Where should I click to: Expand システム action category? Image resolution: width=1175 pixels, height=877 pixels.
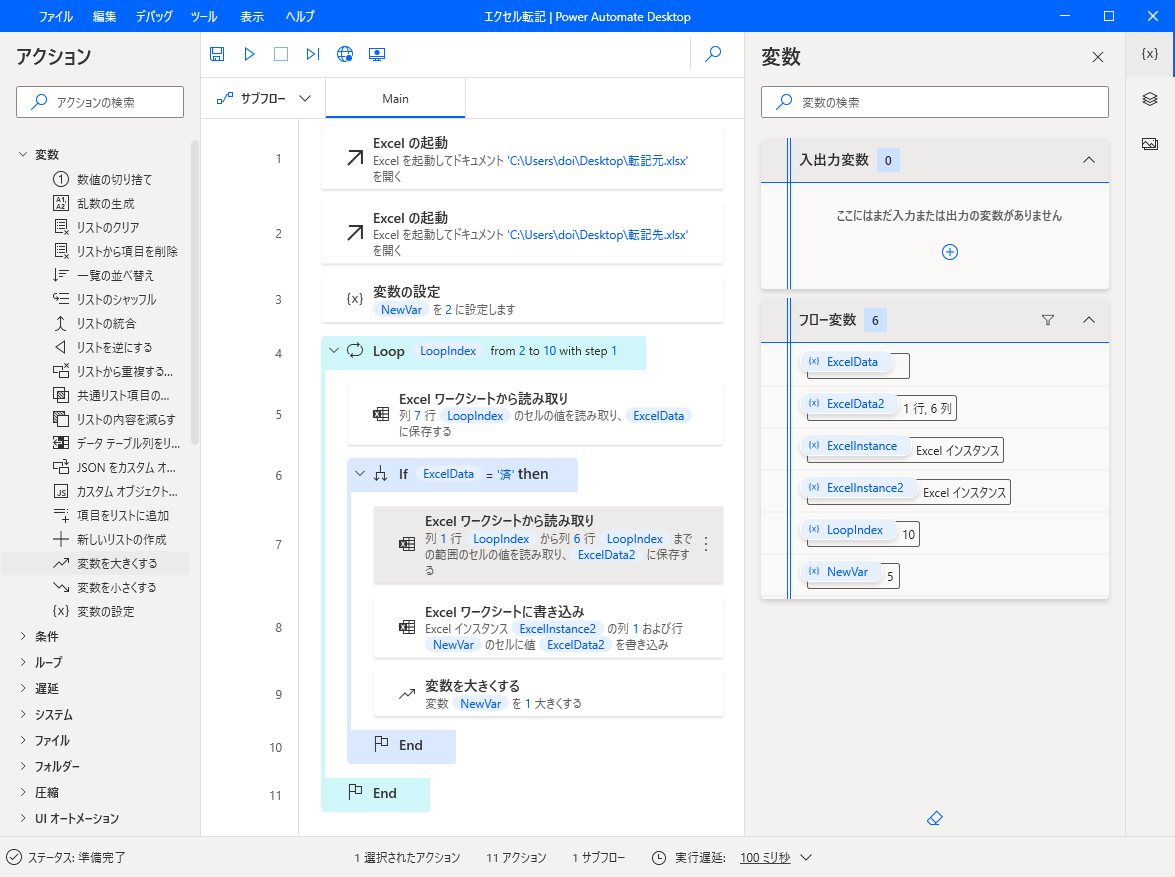click(22, 714)
